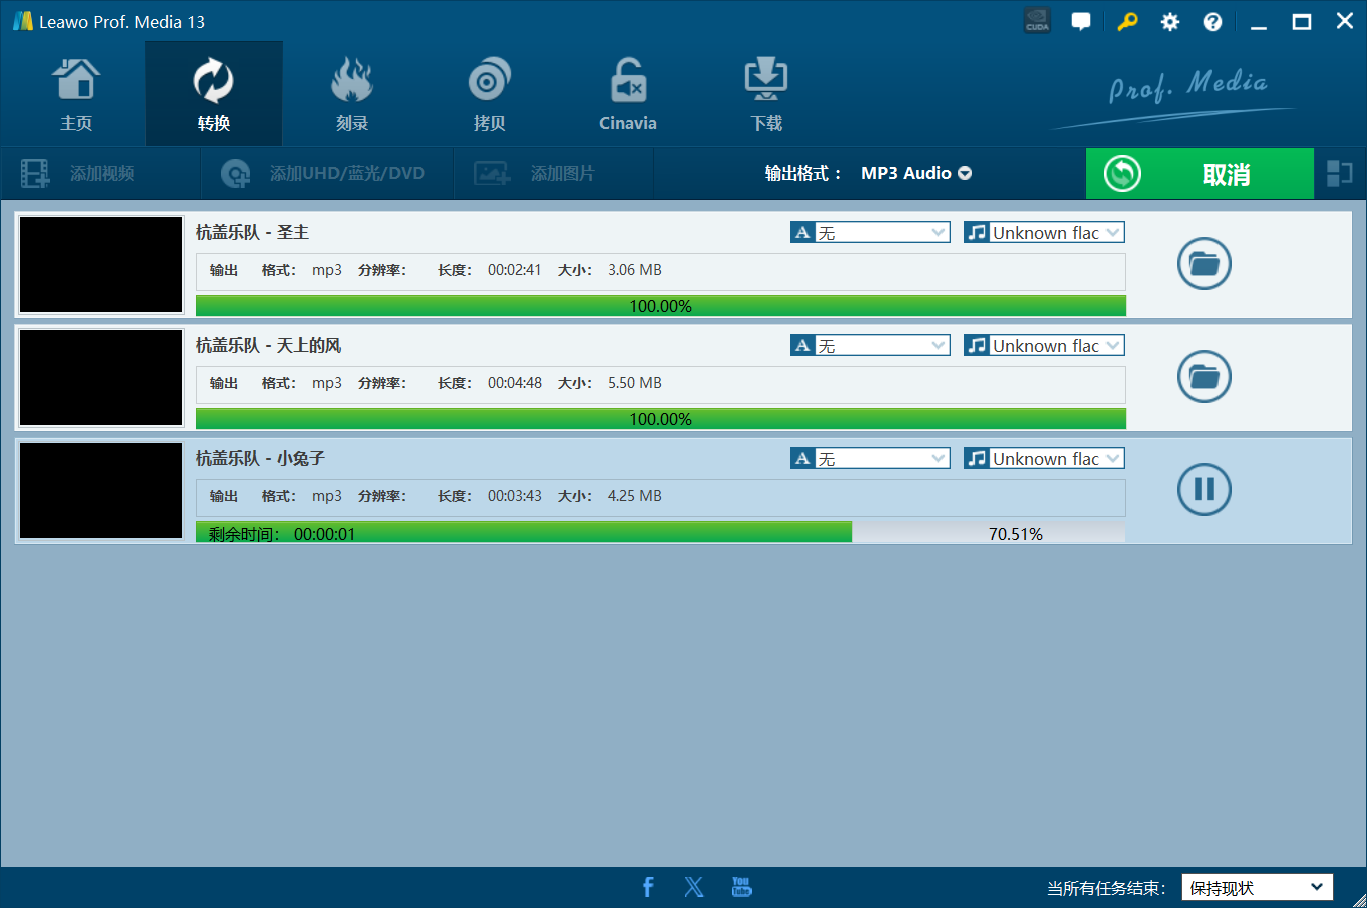
Task: Click the title 杭盖乐队 - 小兔子
Action: tap(261, 458)
